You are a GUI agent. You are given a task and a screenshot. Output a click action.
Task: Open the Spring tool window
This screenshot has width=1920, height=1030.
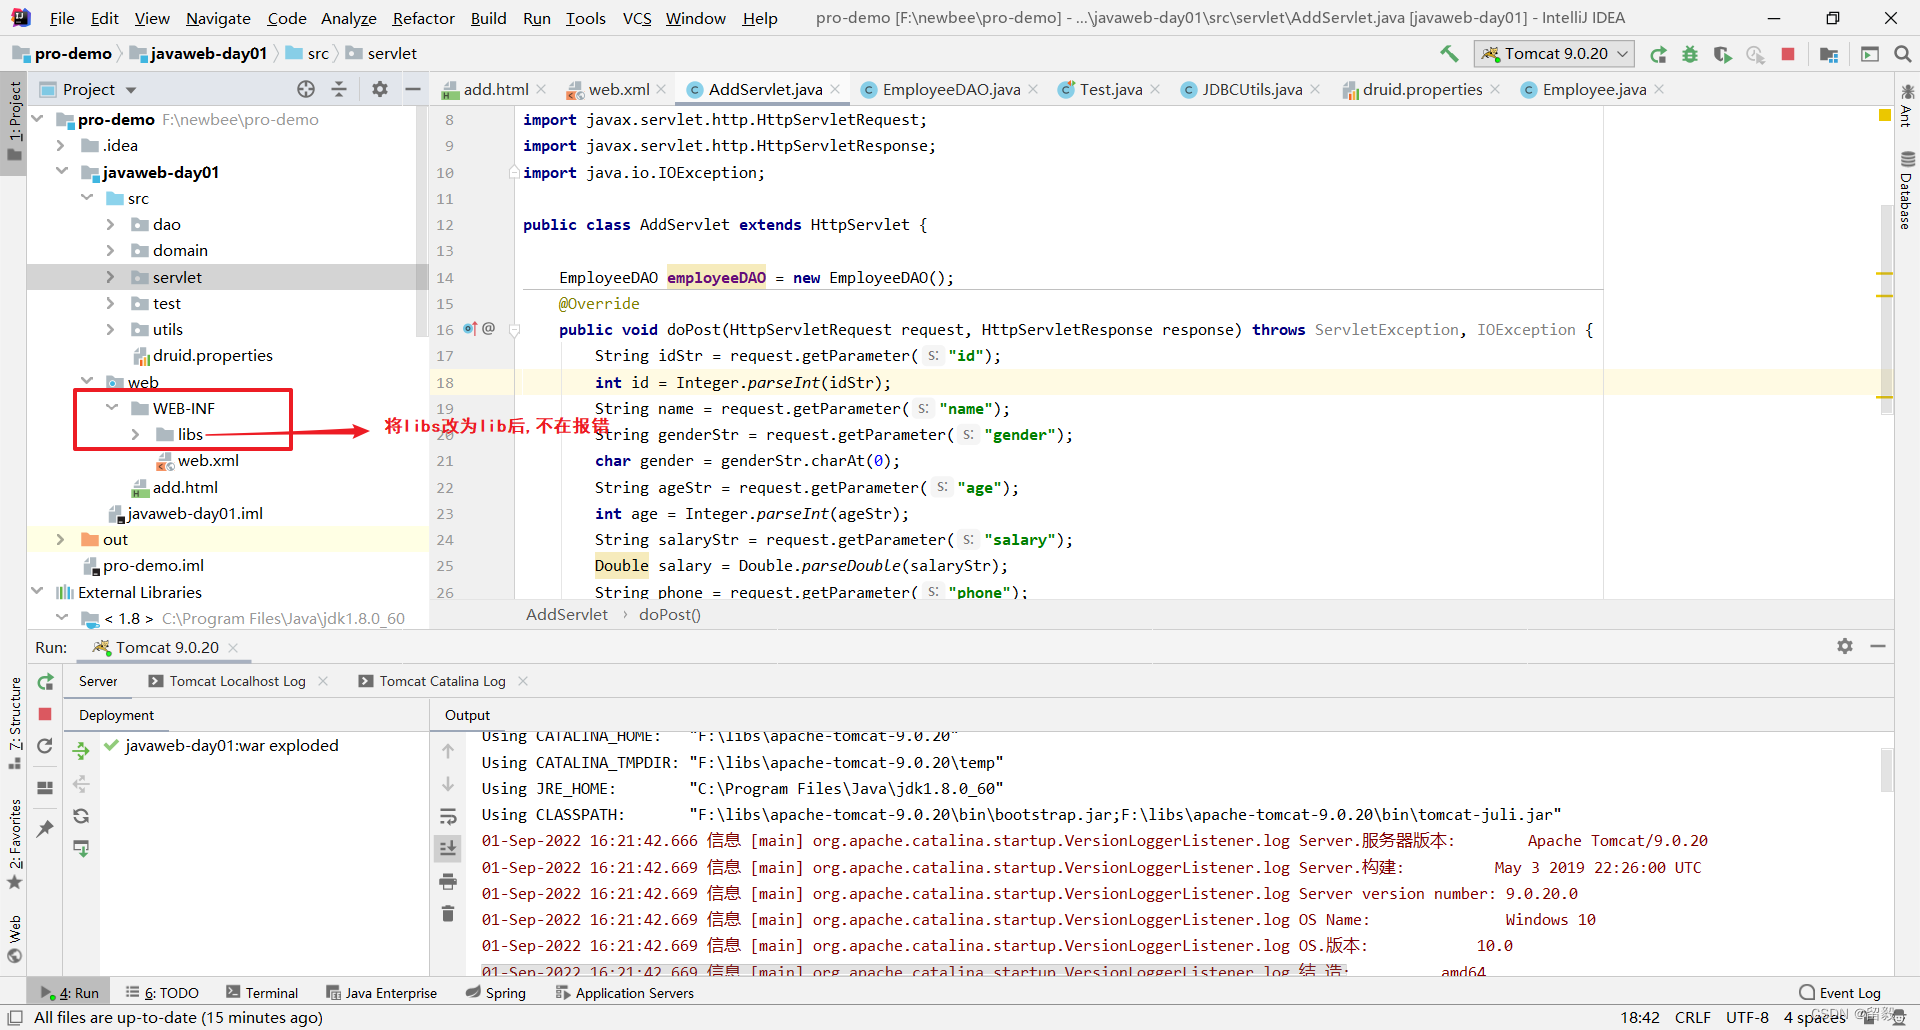[x=496, y=992]
